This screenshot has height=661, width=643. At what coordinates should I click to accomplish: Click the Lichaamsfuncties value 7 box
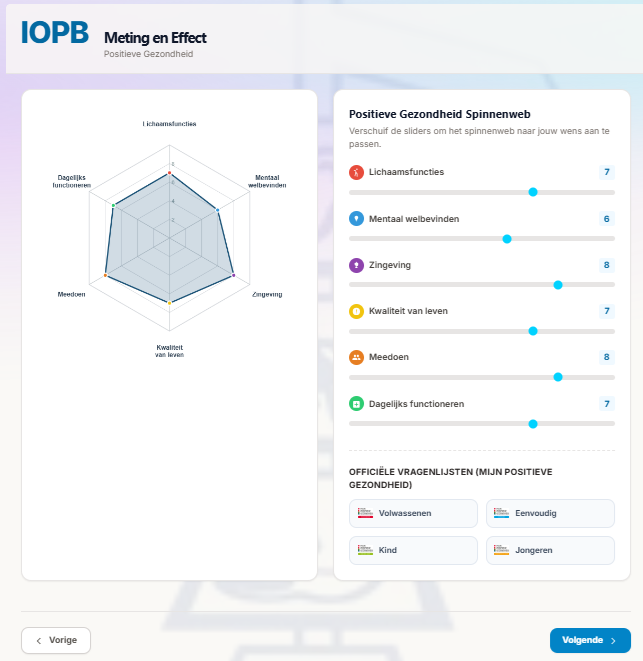click(607, 172)
